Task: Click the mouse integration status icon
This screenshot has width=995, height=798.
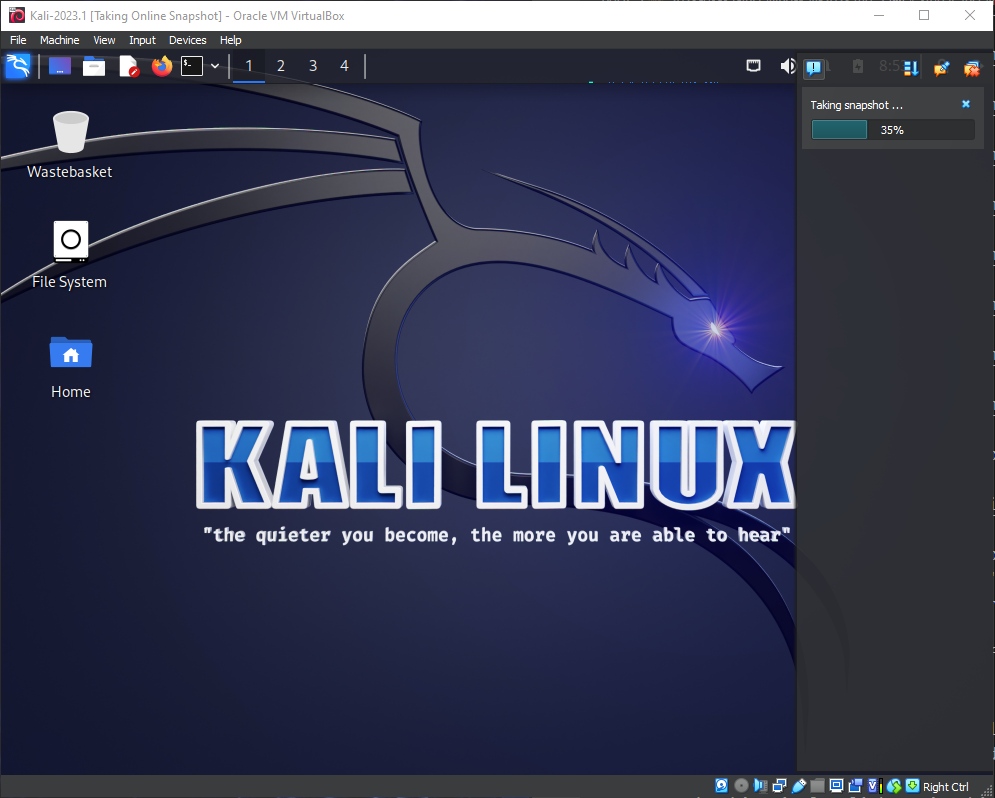Action: 893,786
